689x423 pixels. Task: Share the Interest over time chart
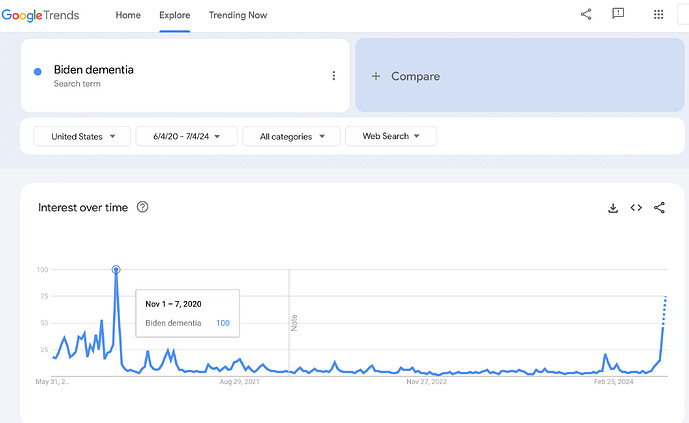[x=660, y=208]
